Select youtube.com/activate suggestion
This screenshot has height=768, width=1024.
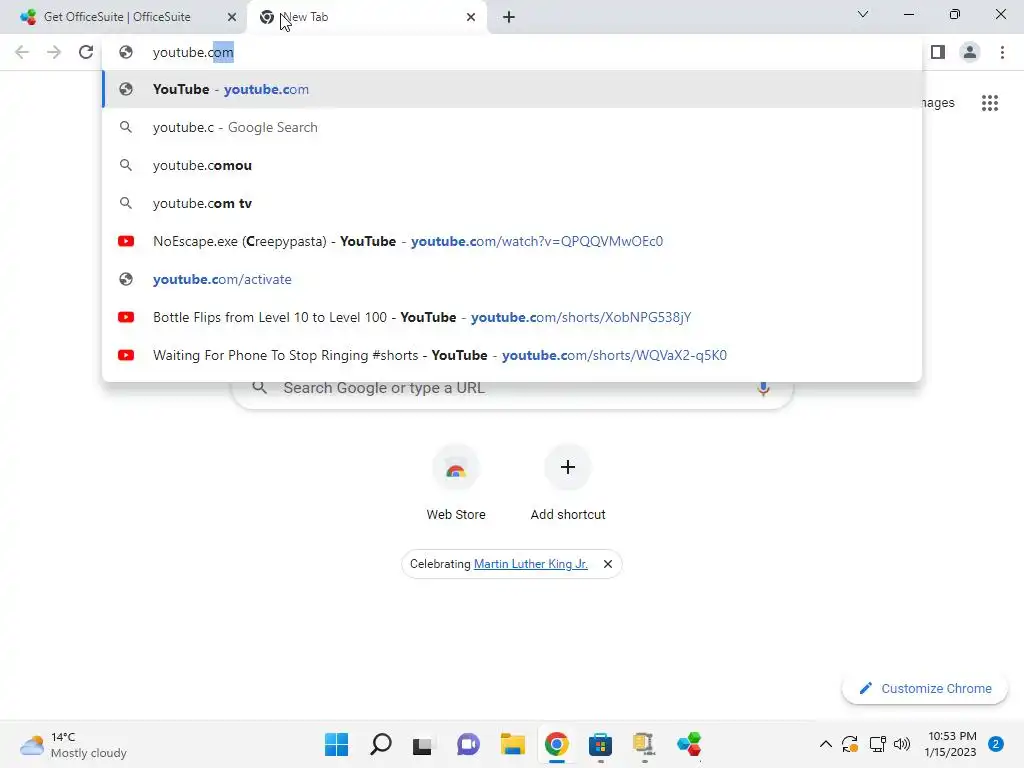coord(512,279)
